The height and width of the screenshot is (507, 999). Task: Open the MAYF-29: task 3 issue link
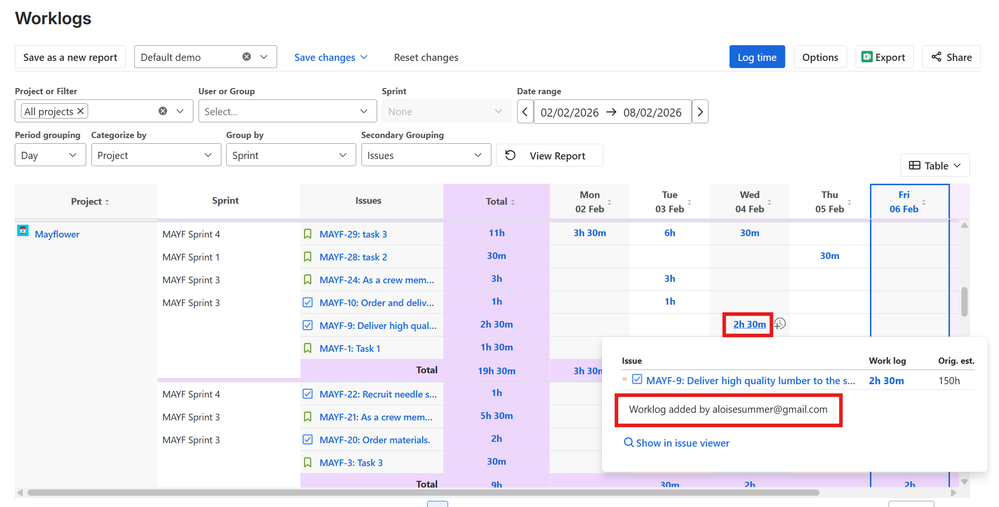tap(353, 234)
